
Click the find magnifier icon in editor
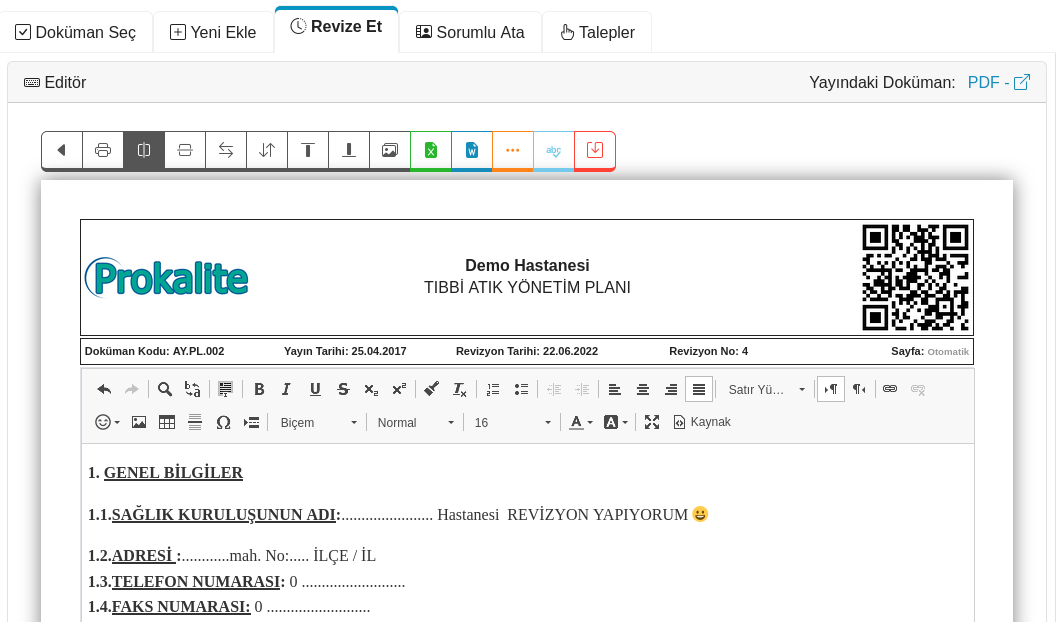click(x=165, y=390)
